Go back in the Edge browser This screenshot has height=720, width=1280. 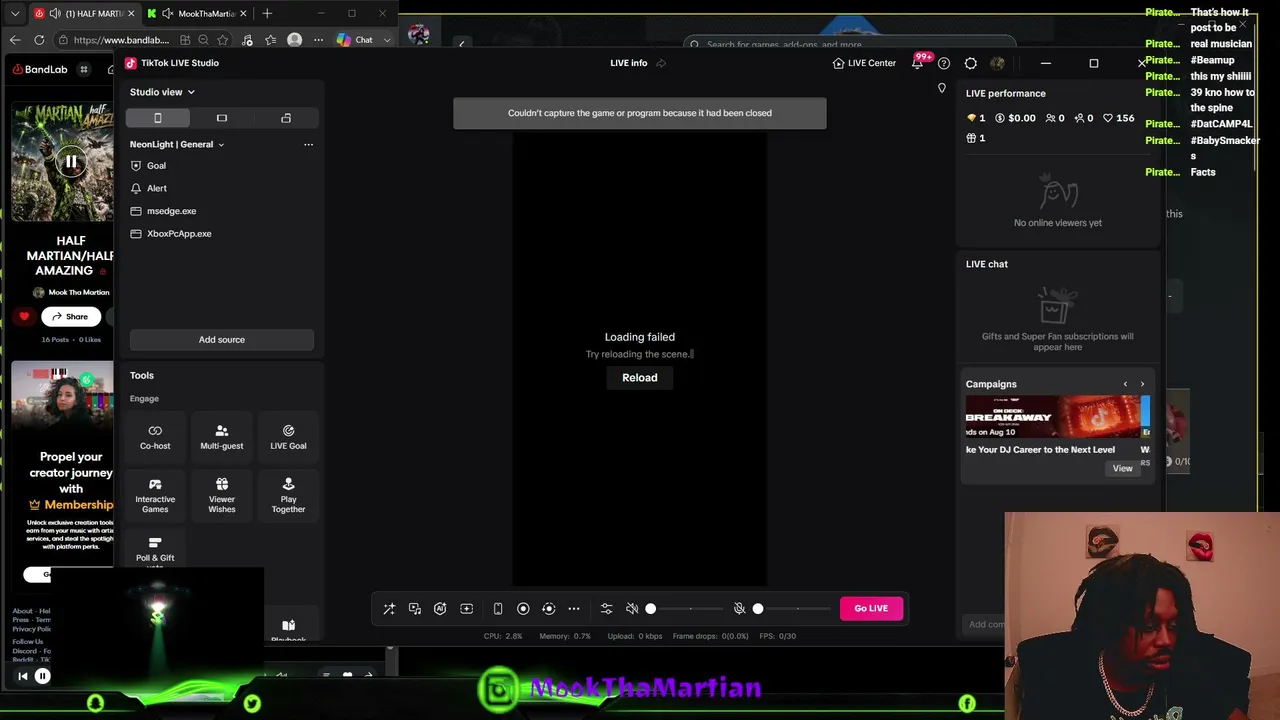click(15, 40)
